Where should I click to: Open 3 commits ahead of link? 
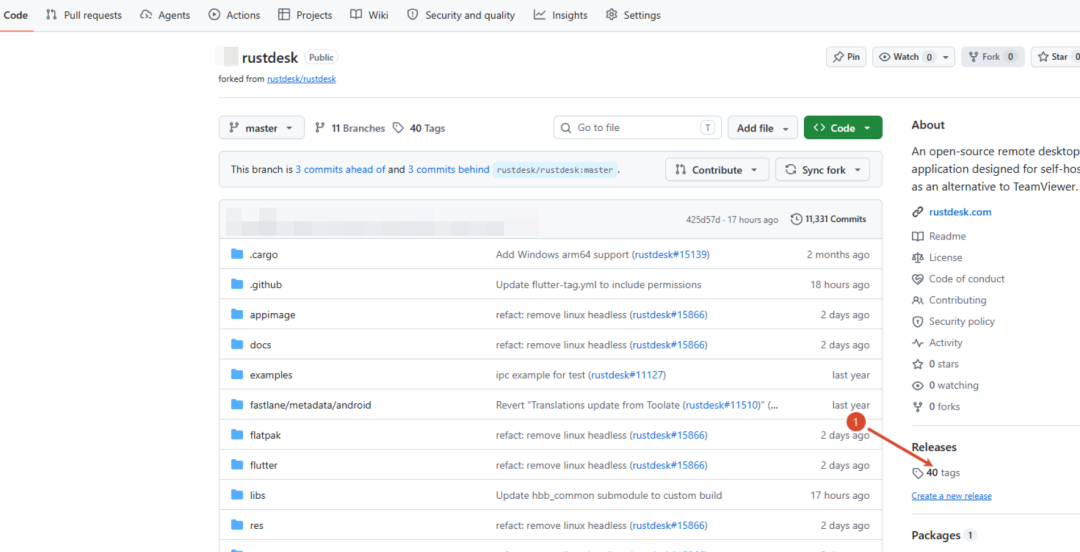(340, 170)
